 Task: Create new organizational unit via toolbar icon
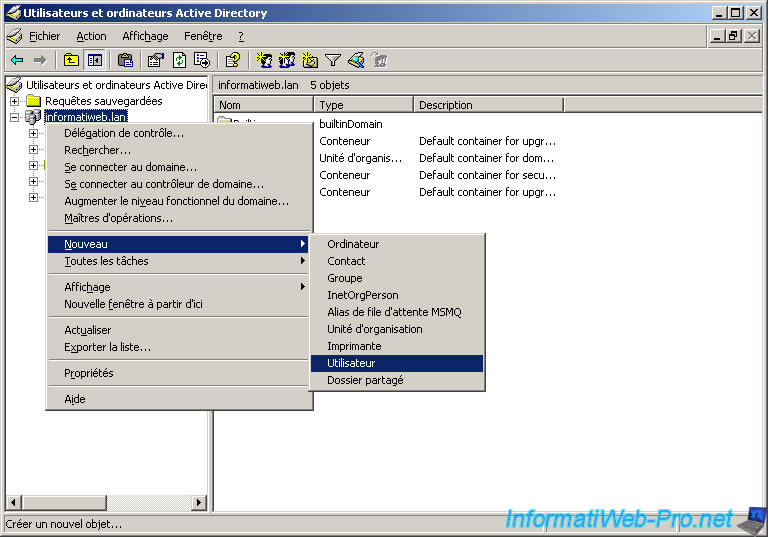point(310,60)
